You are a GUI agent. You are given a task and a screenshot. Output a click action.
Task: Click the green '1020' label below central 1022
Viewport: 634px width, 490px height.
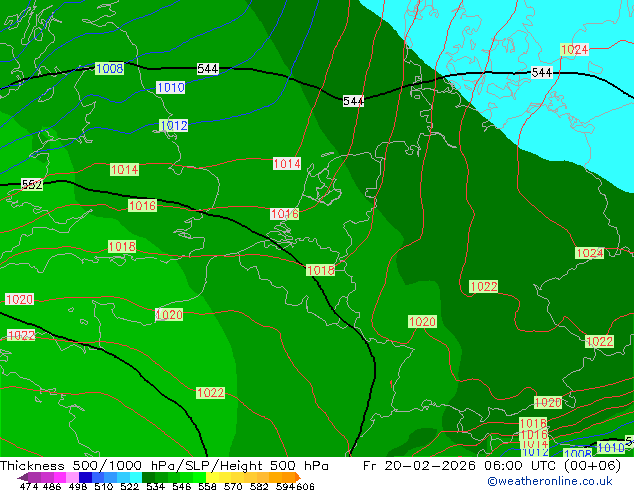(x=423, y=321)
